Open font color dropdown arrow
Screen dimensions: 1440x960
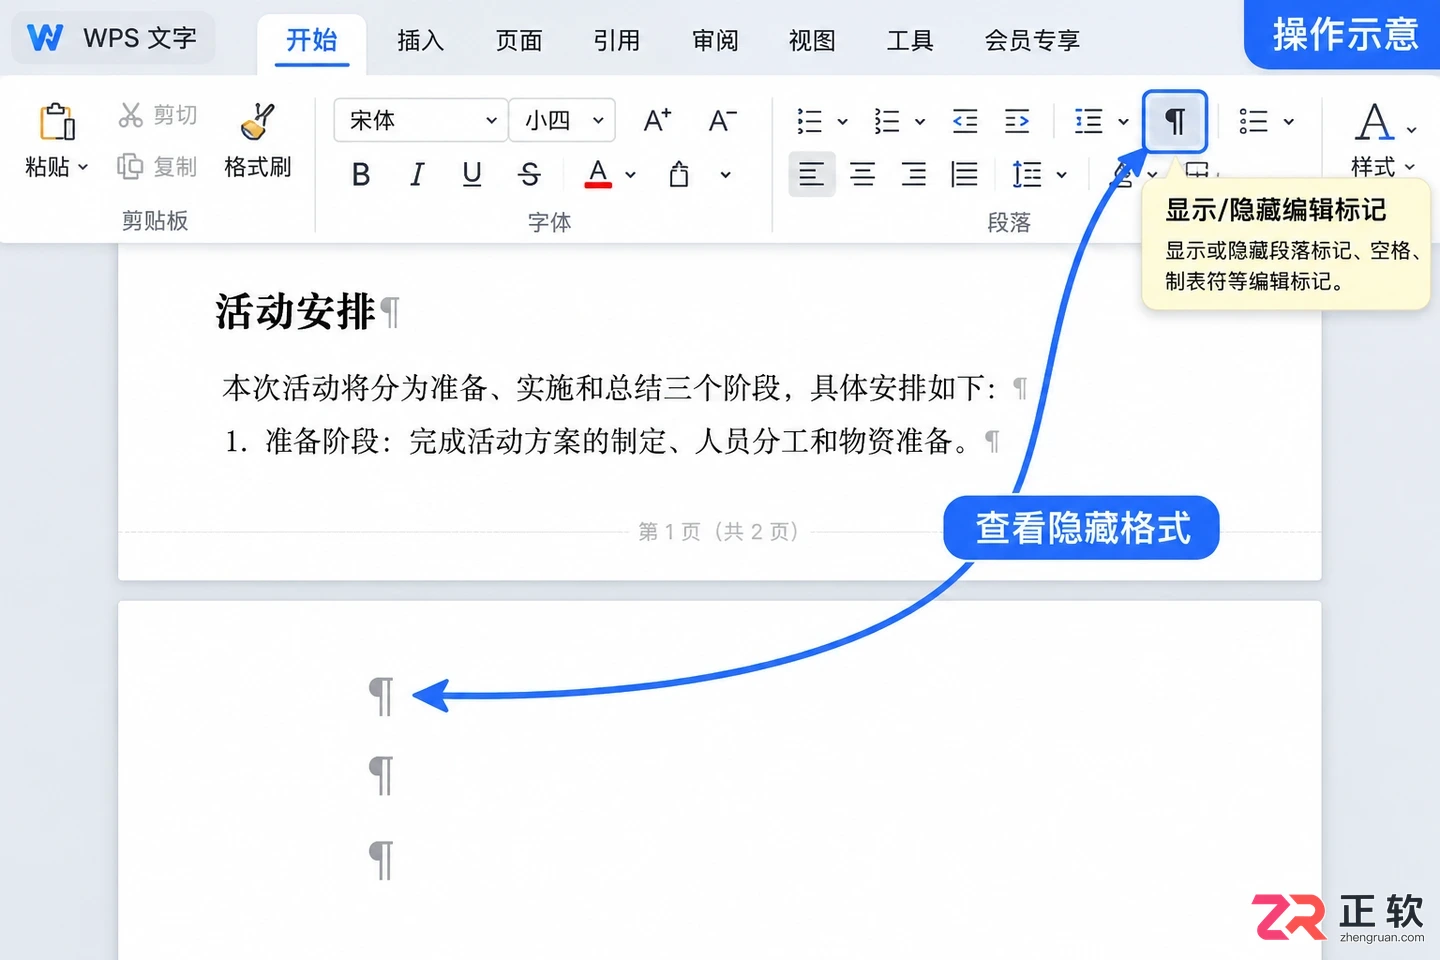point(631,175)
